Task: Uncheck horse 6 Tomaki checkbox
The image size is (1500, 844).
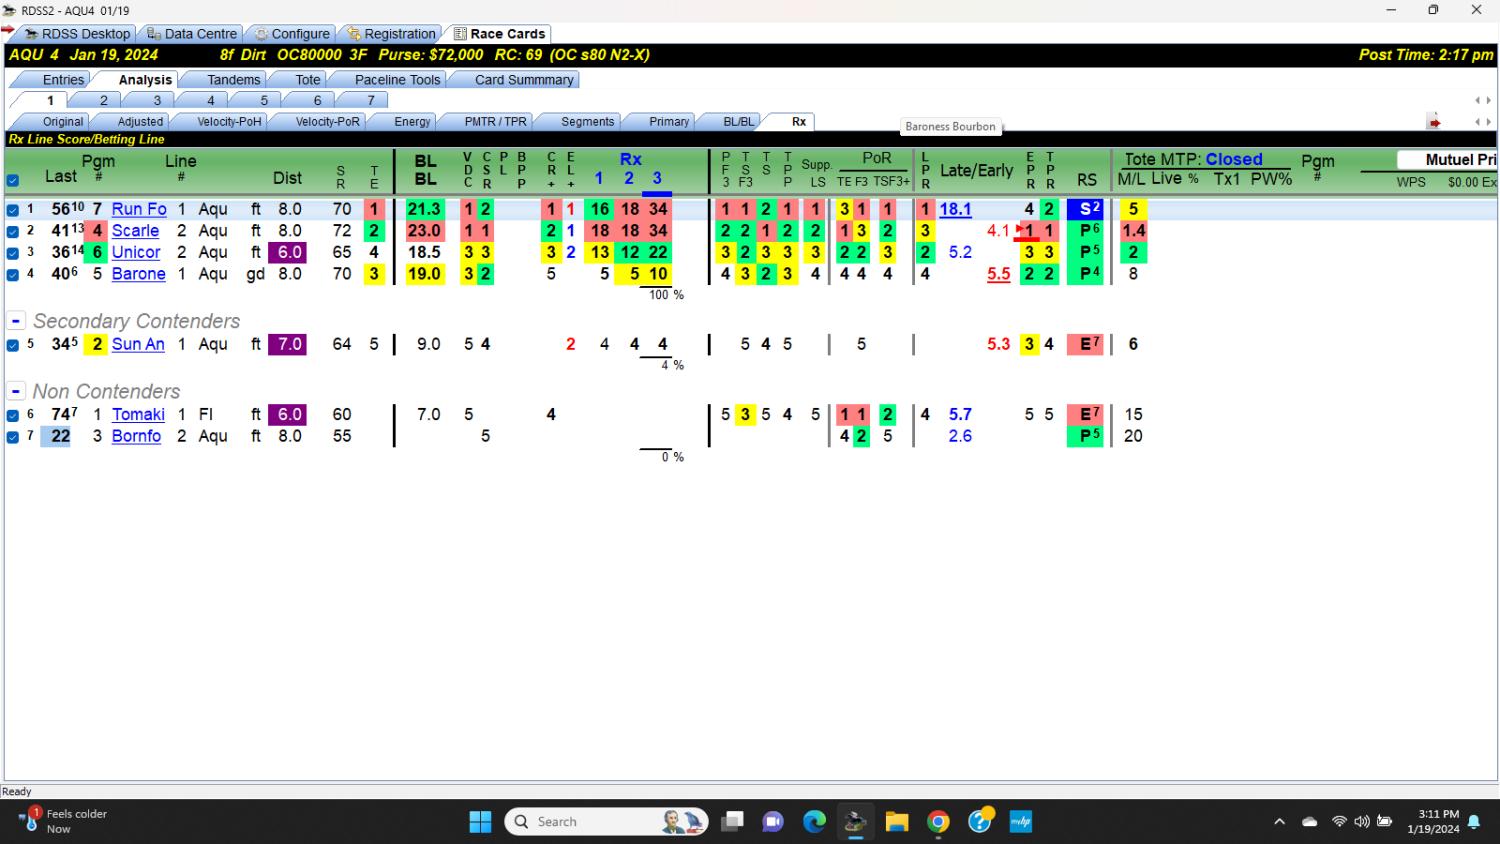Action: pyautogui.click(x=13, y=415)
